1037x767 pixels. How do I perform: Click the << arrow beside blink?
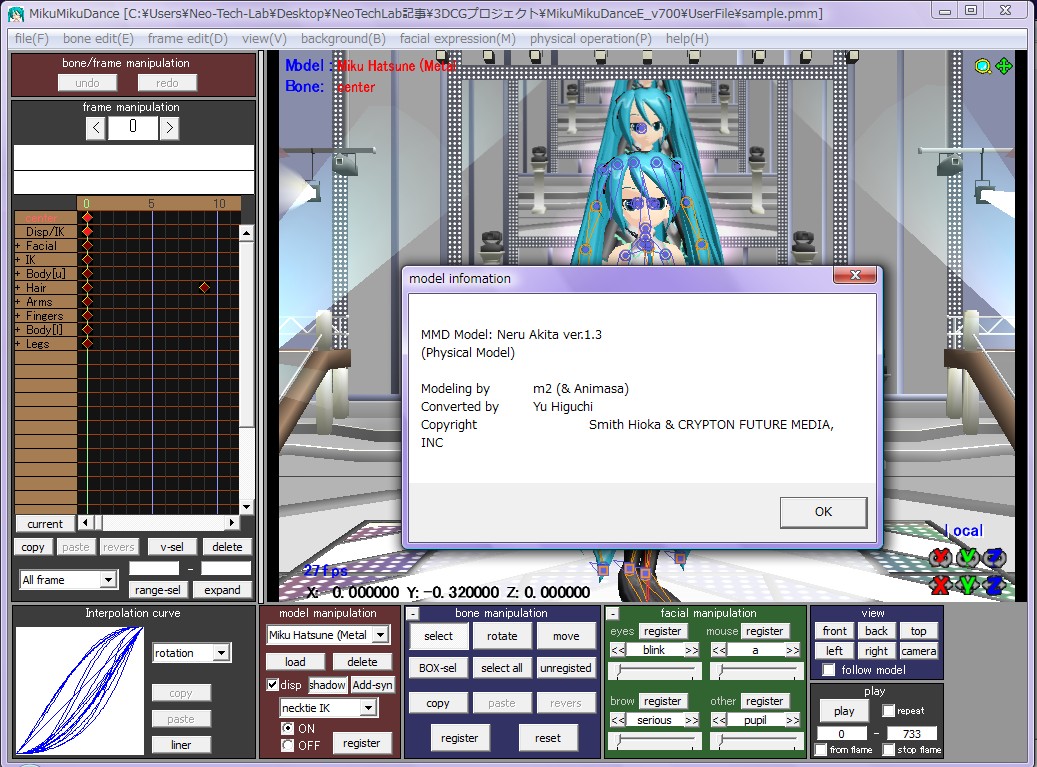(x=618, y=650)
